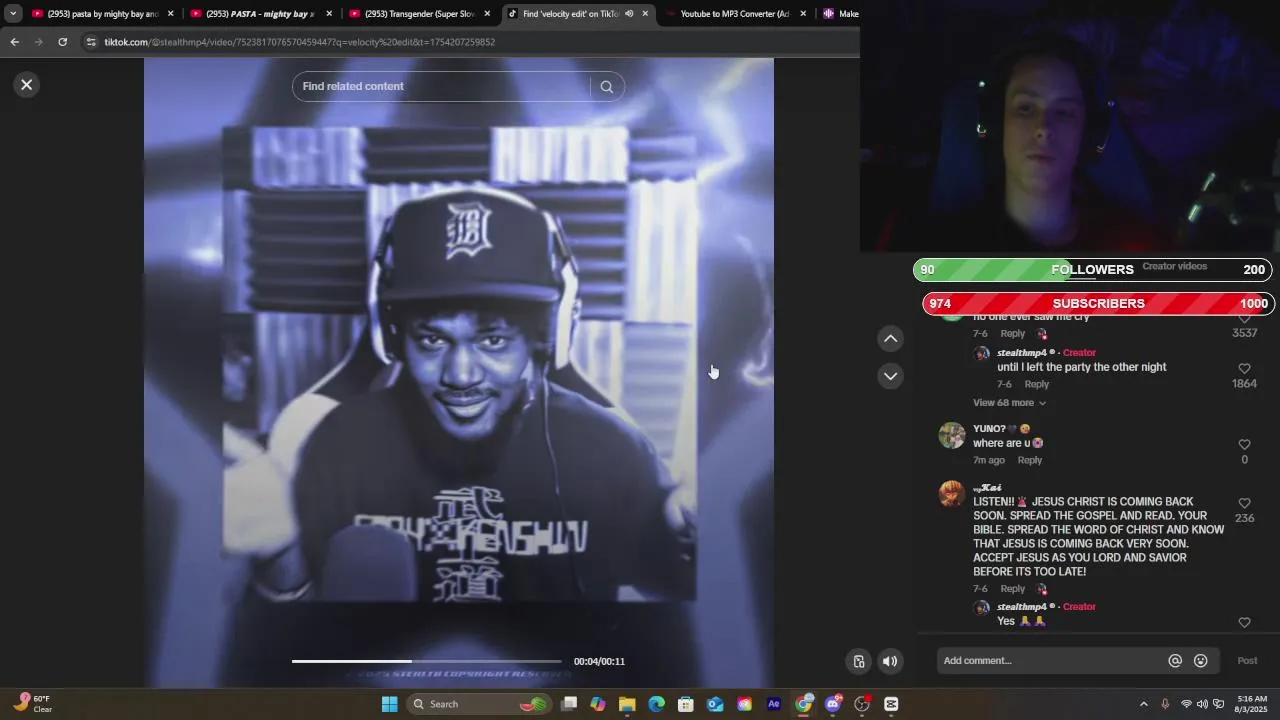Open File Explorer from the taskbar
Screen dimensions: 1280x720
[x=627, y=704]
